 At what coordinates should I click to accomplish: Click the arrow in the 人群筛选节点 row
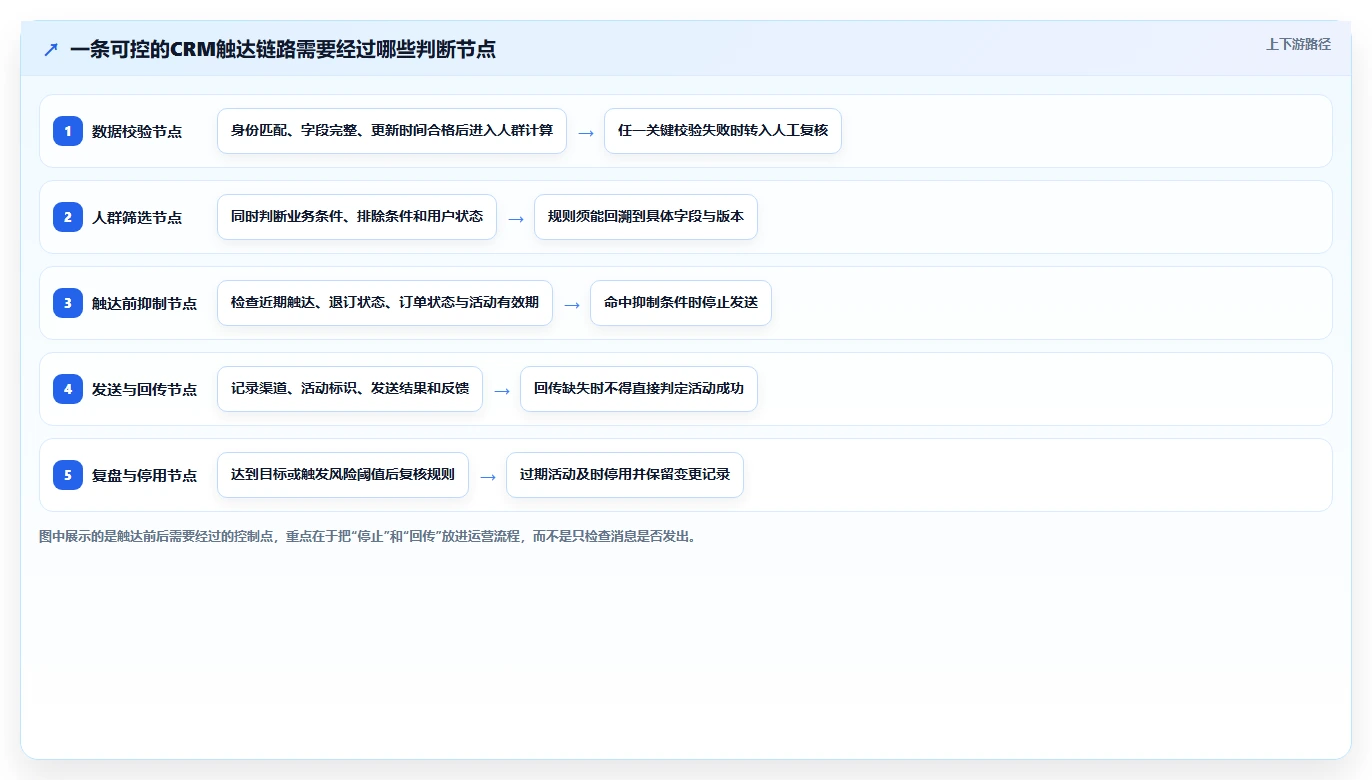click(x=516, y=218)
